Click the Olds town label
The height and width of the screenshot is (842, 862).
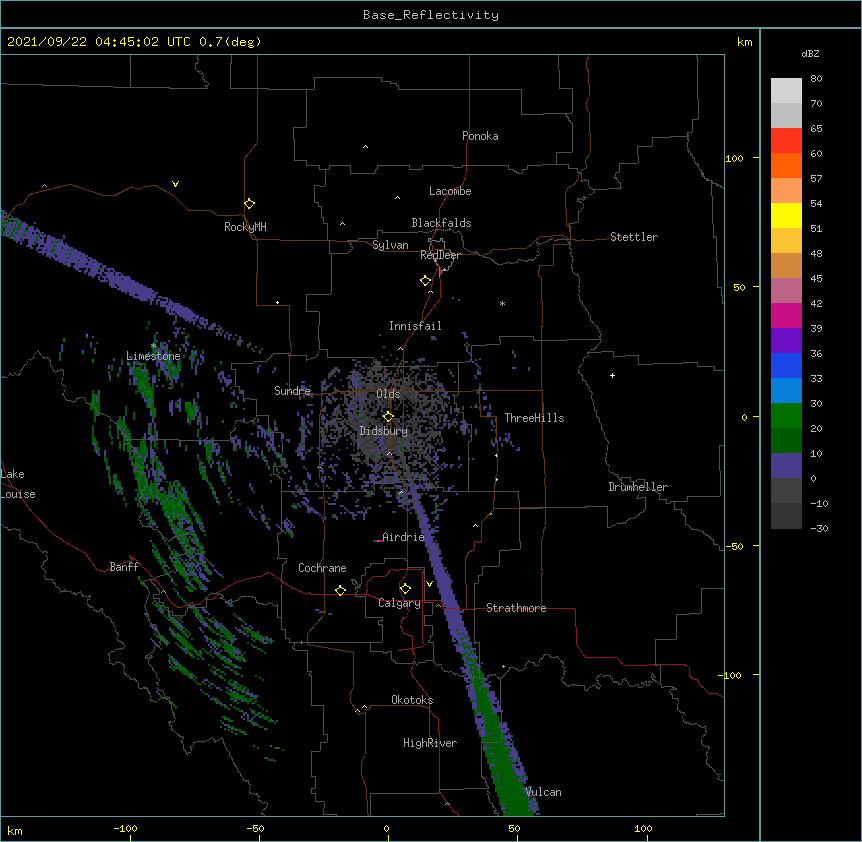[388, 394]
